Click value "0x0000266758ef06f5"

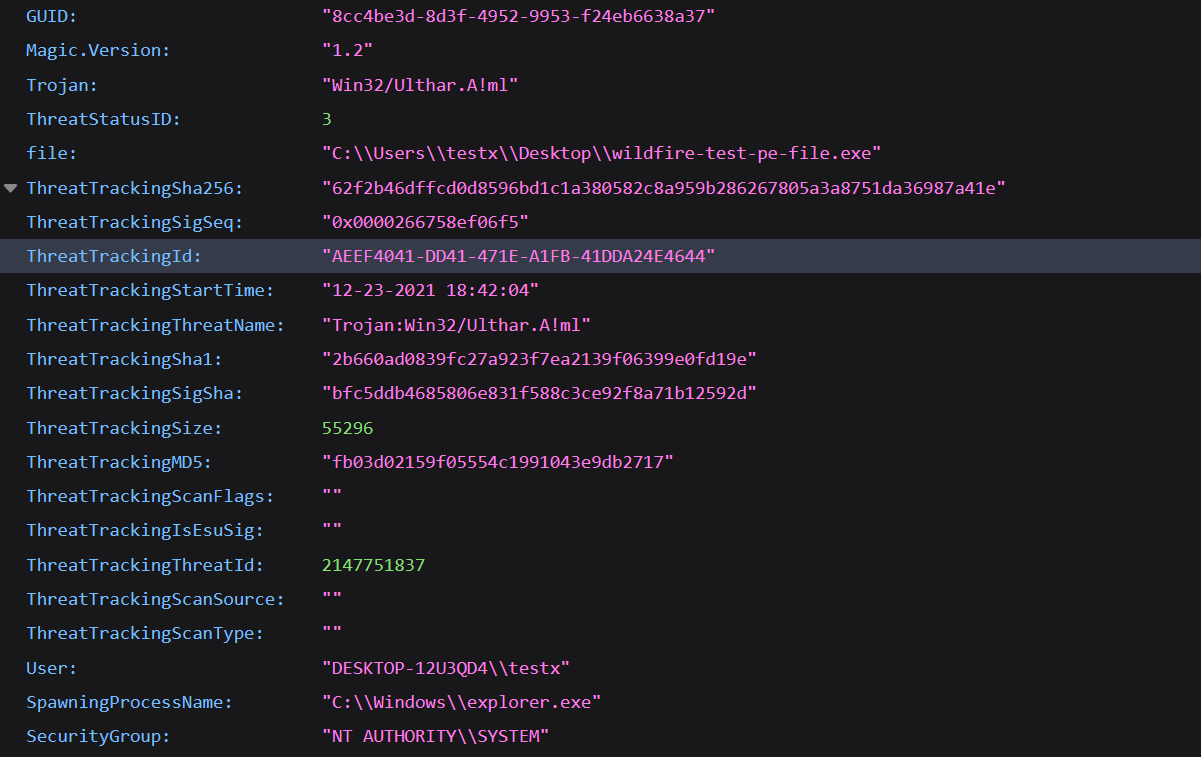pyautogui.click(x=425, y=222)
